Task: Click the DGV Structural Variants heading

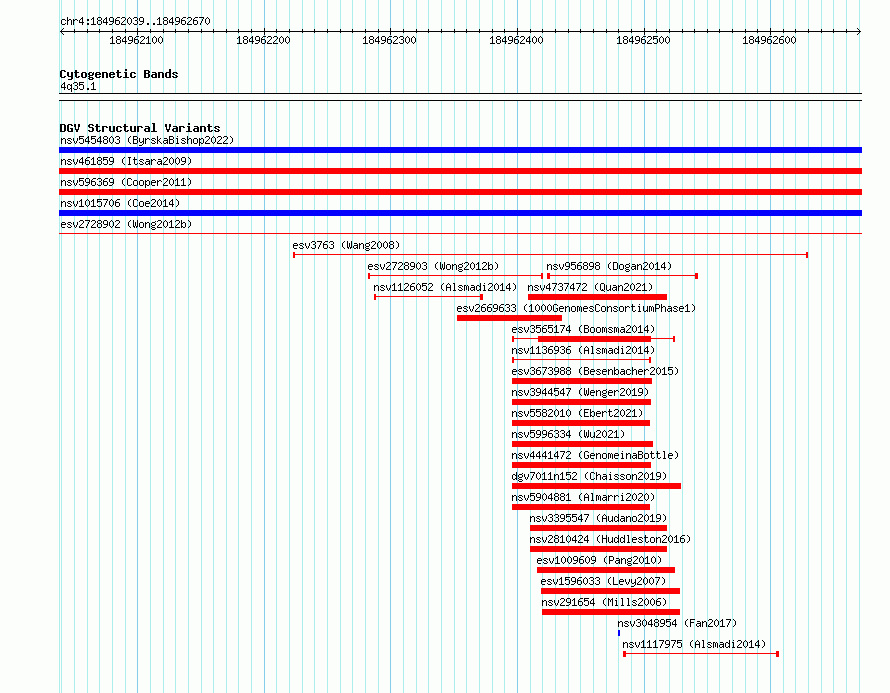Action: [x=140, y=128]
